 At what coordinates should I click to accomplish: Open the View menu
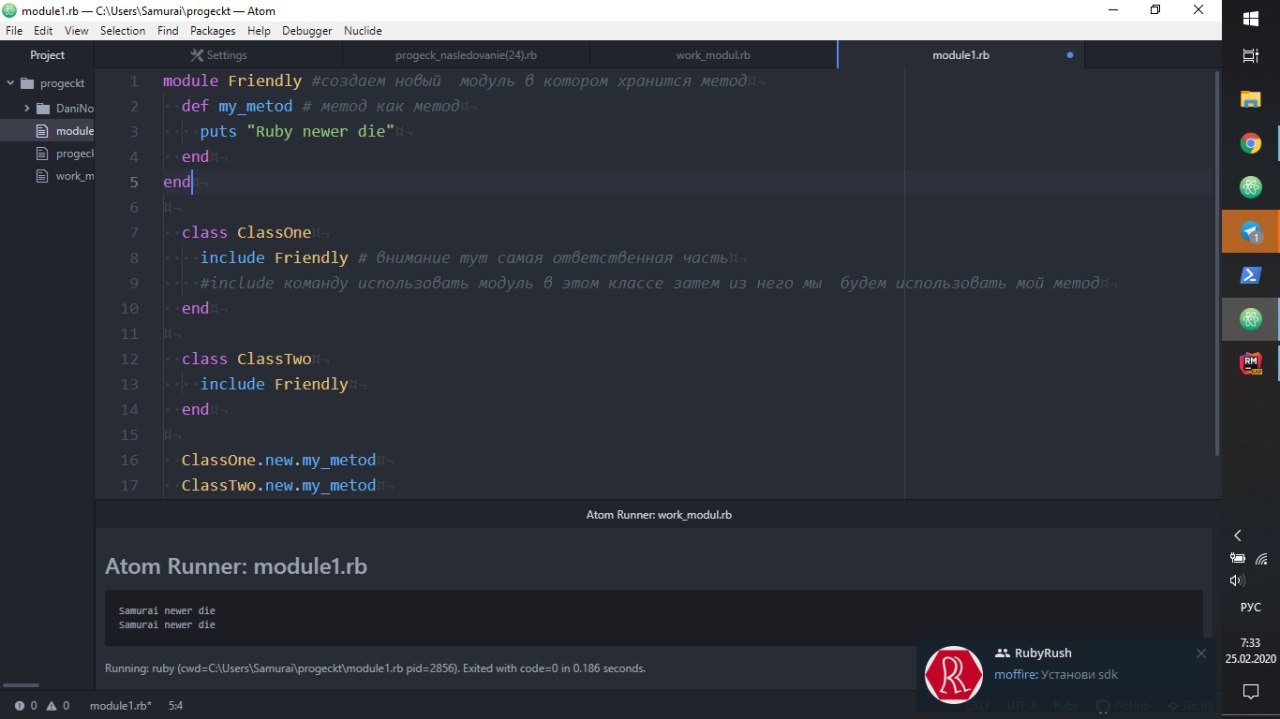(76, 31)
